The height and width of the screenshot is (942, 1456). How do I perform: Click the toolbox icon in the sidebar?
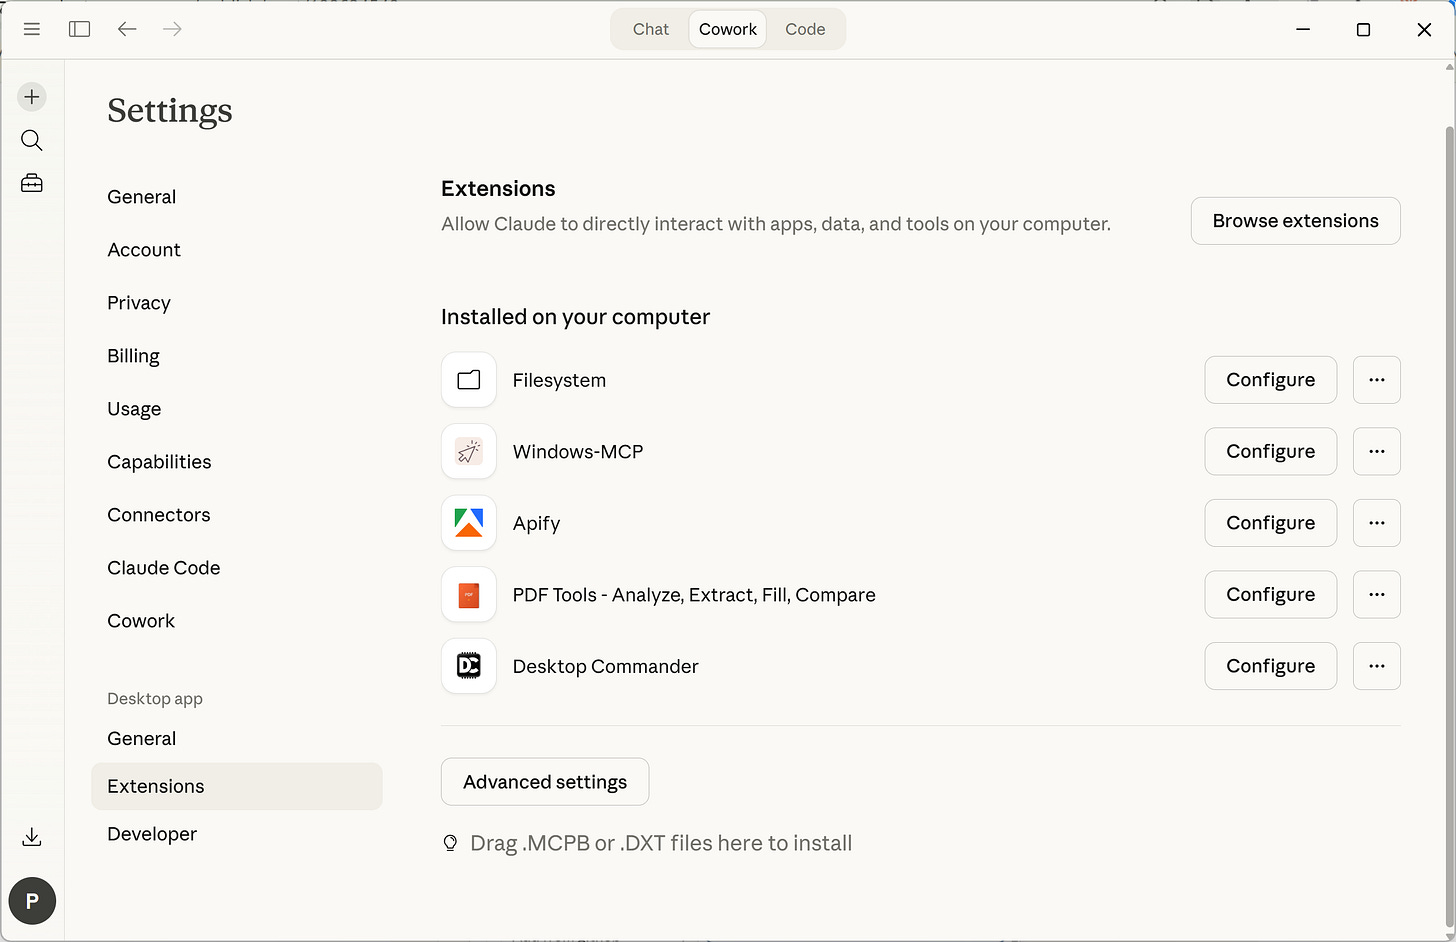pos(31,183)
